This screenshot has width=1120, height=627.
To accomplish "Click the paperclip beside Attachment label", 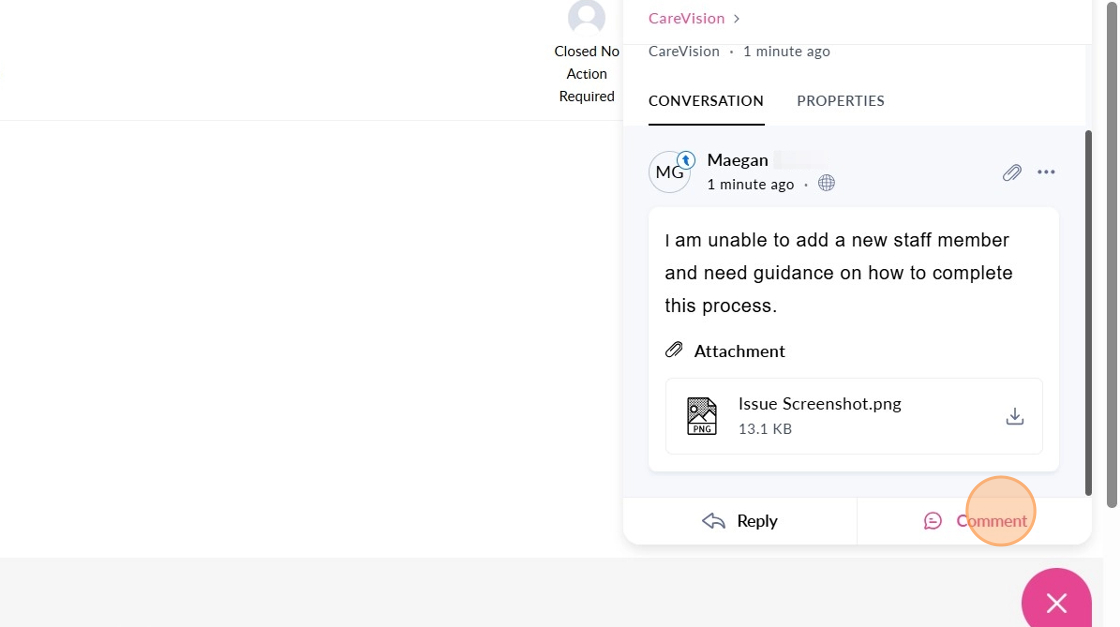I will click(x=674, y=350).
